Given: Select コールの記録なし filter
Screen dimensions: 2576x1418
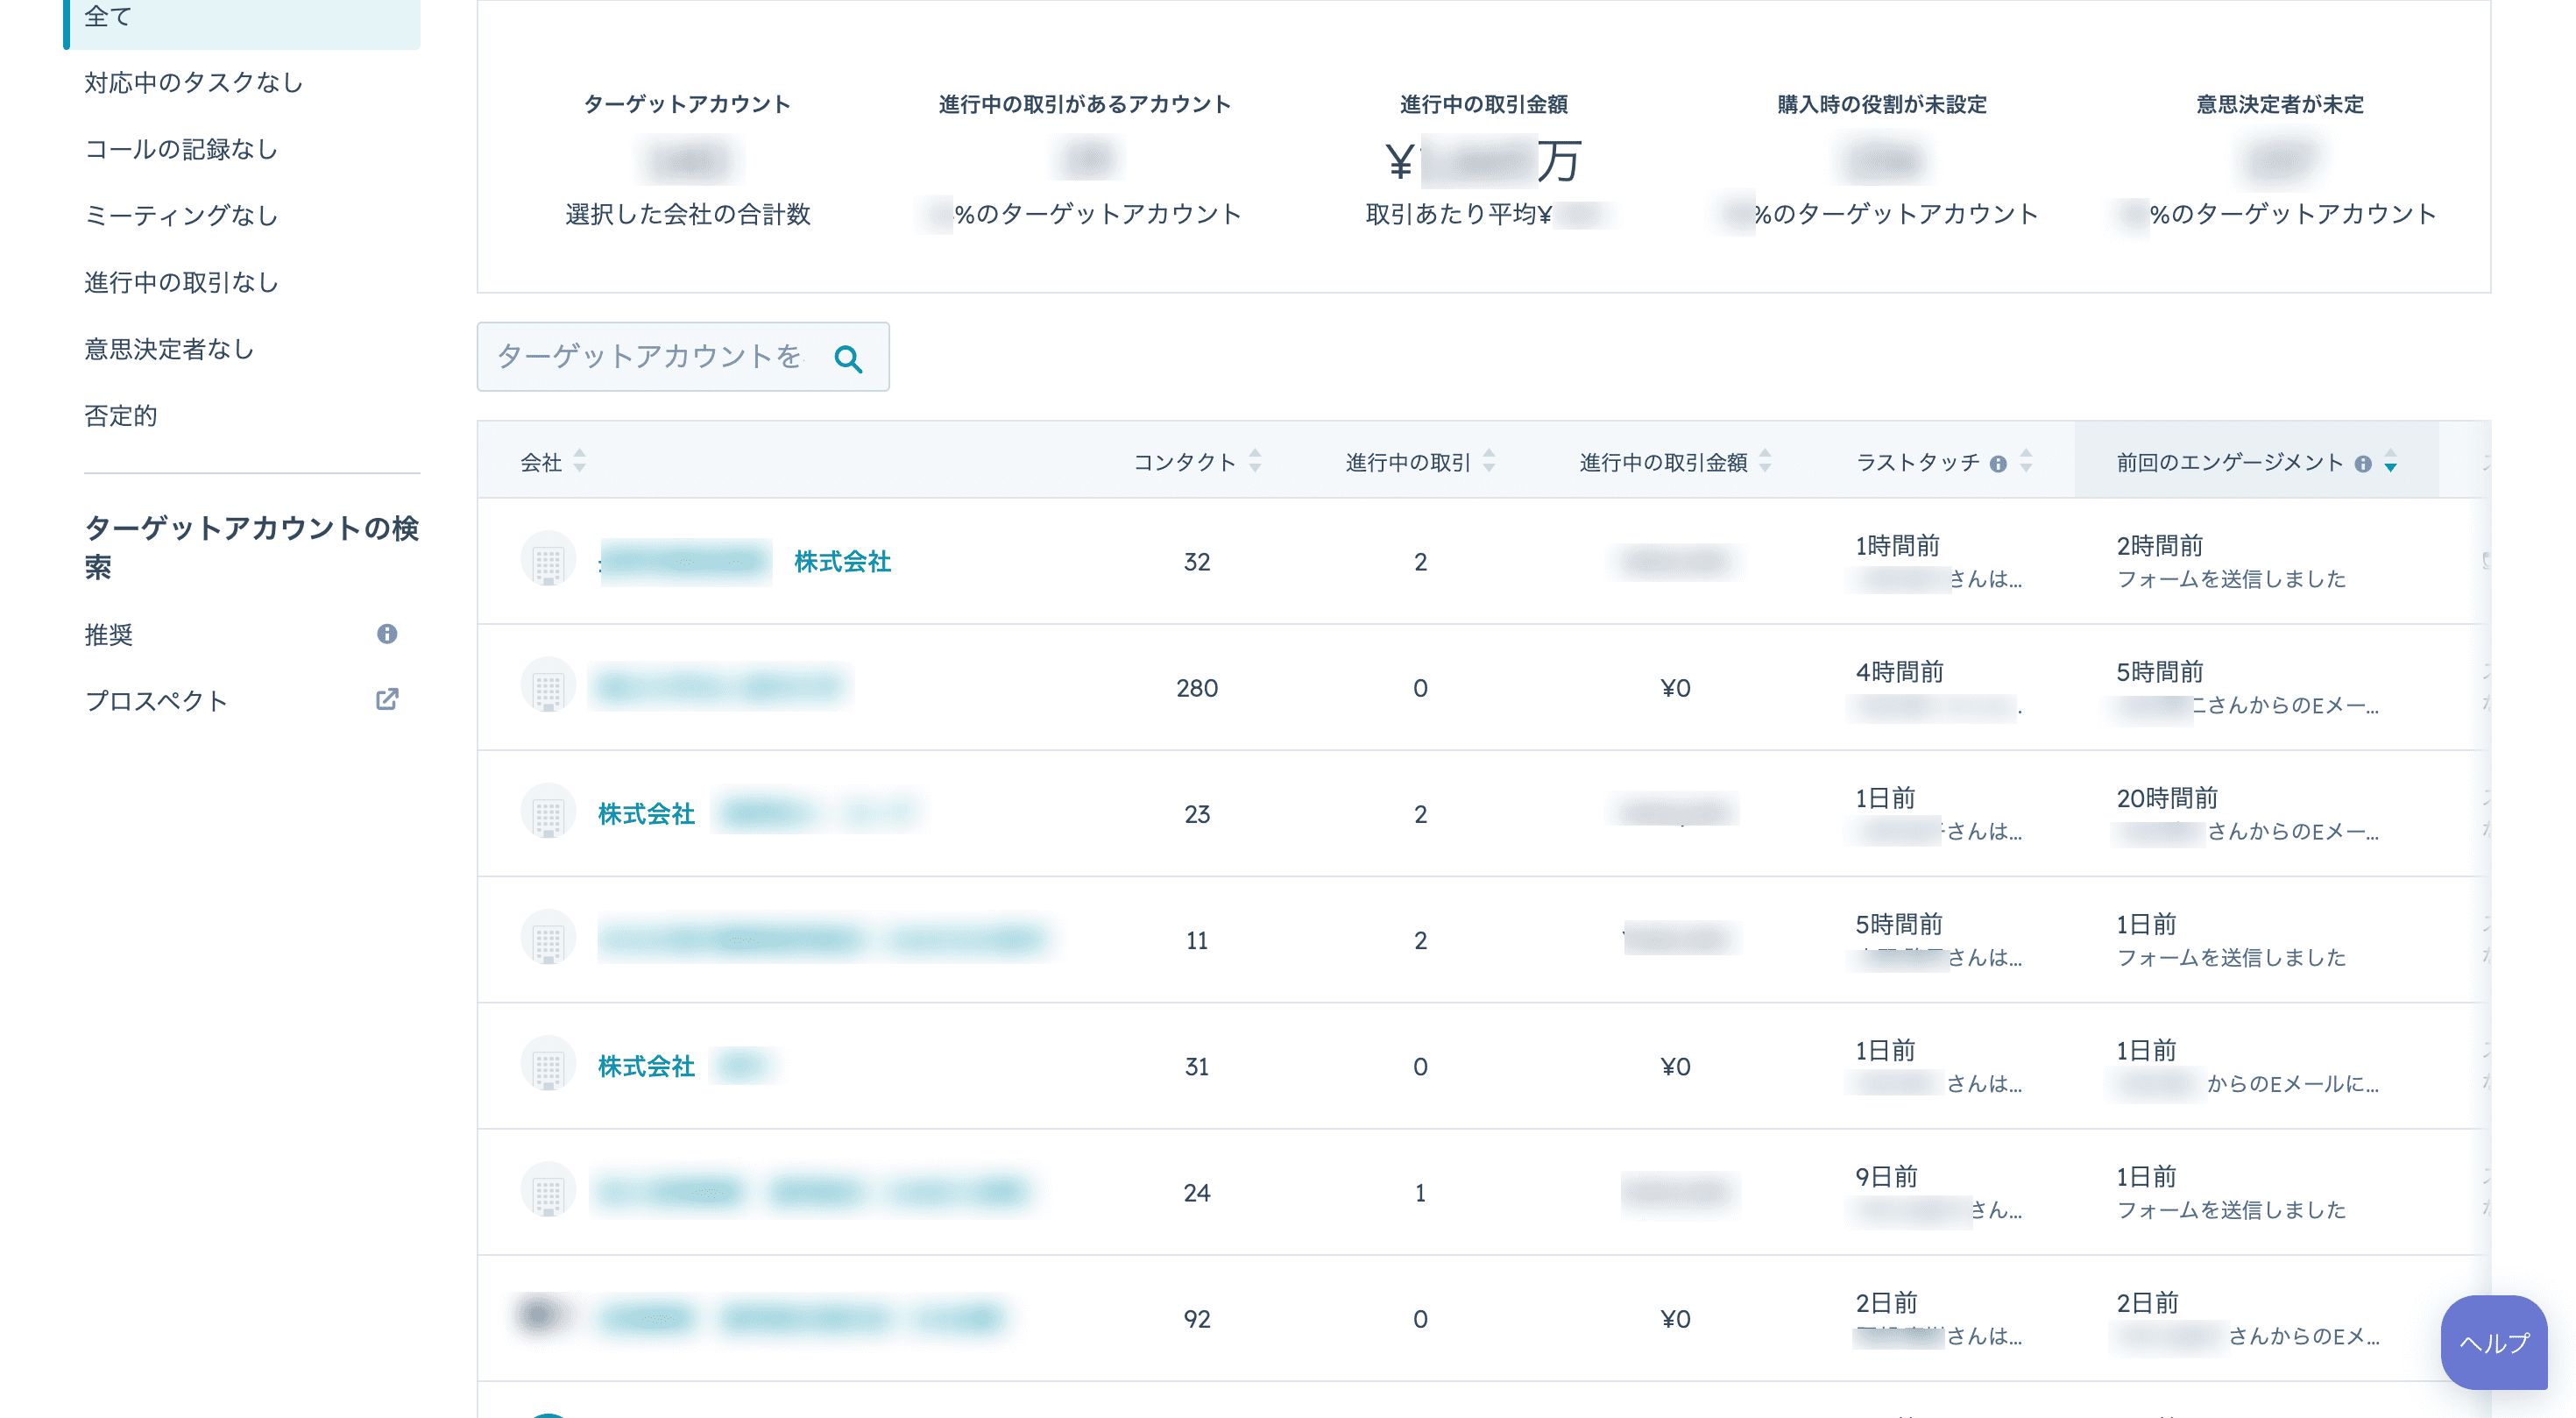Looking at the screenshot, I should point(181,149).
